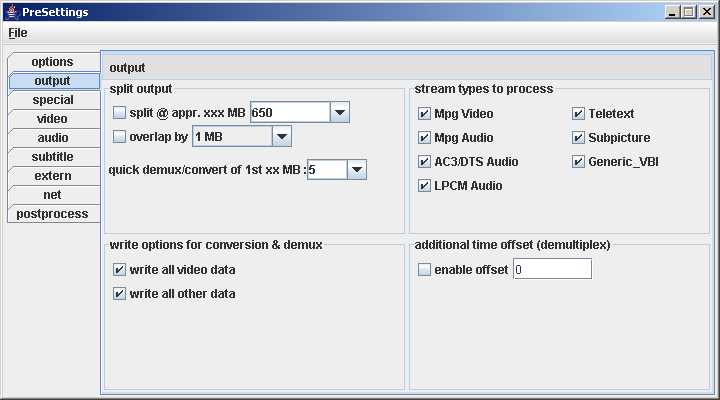
Task: Uncheck Mpg Video stream type
Action: tap(424, 114)
